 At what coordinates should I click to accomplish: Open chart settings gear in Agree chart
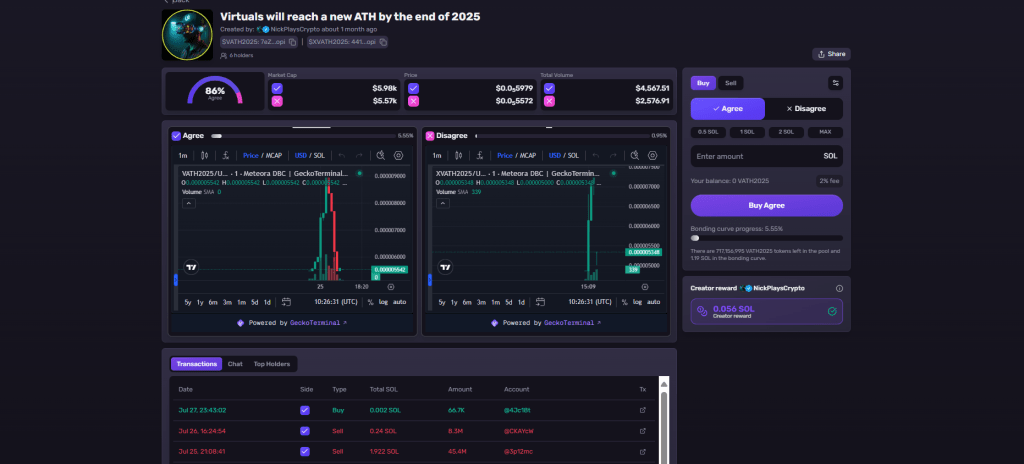[x=399, y=155]
